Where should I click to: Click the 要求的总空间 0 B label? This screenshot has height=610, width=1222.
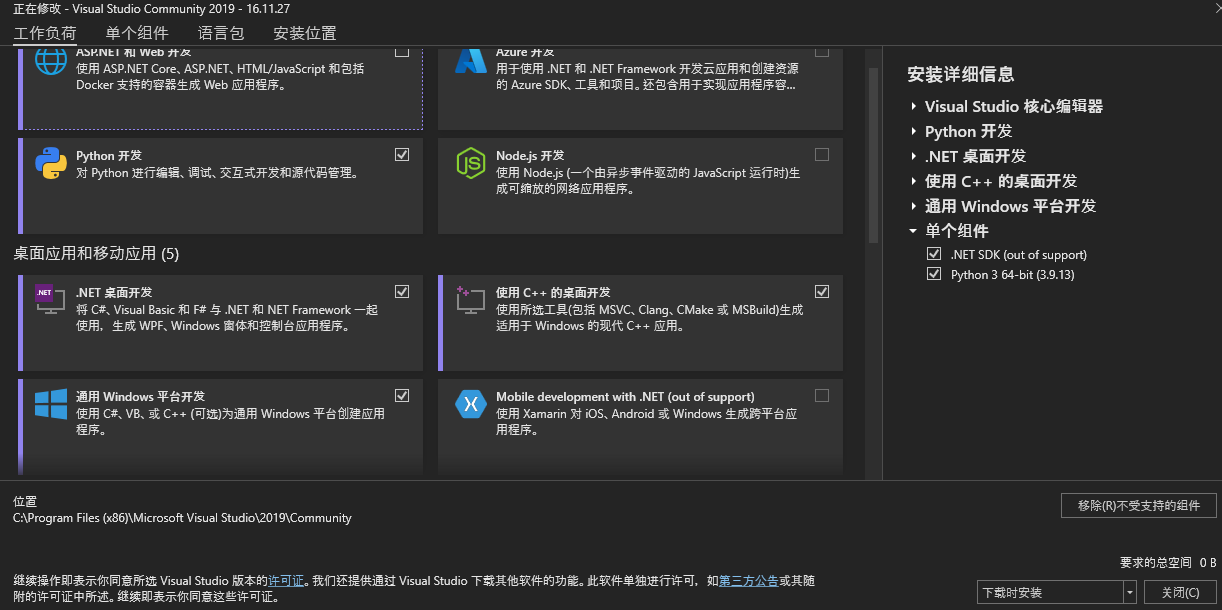click(1168, 563)
